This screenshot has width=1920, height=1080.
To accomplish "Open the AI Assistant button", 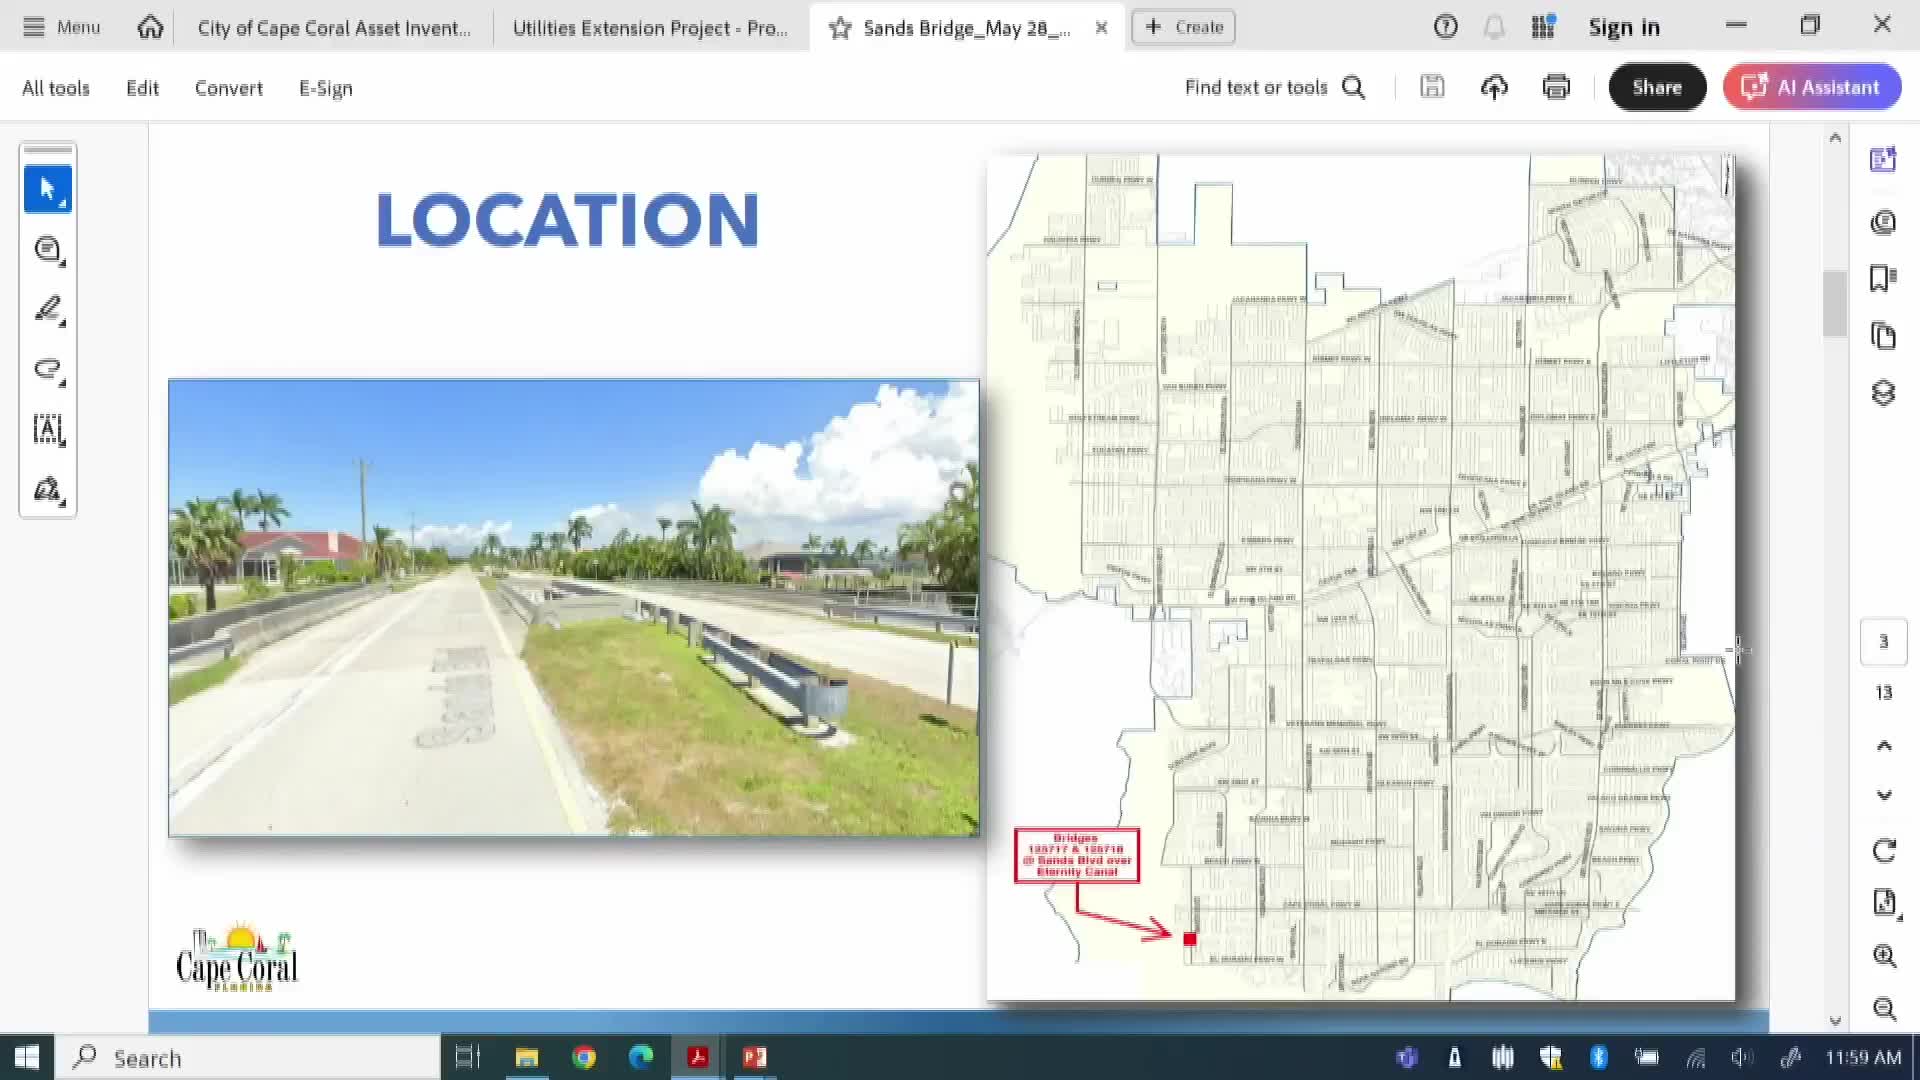I will click(x=1811, y=87).
